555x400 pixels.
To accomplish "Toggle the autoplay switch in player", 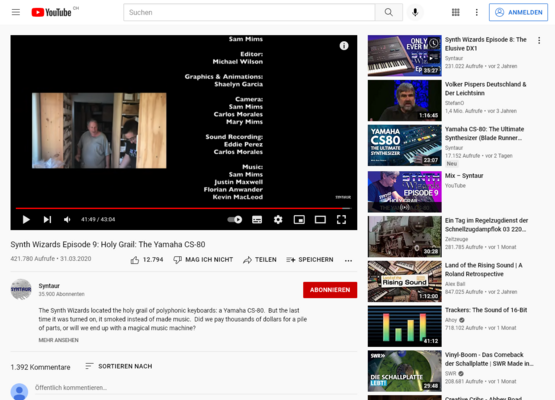I will click(x=235, y=219).
